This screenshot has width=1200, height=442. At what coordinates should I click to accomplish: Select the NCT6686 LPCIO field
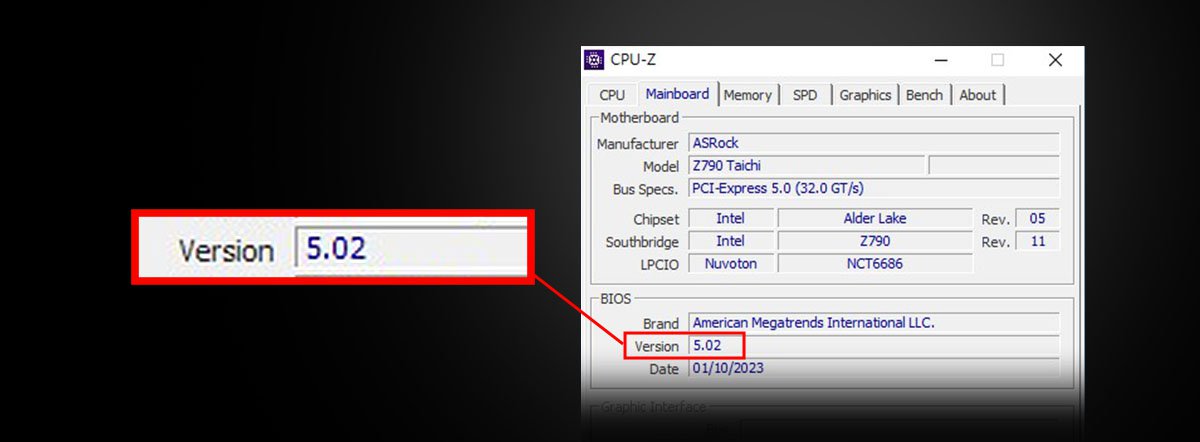click(x=874, y=263)
